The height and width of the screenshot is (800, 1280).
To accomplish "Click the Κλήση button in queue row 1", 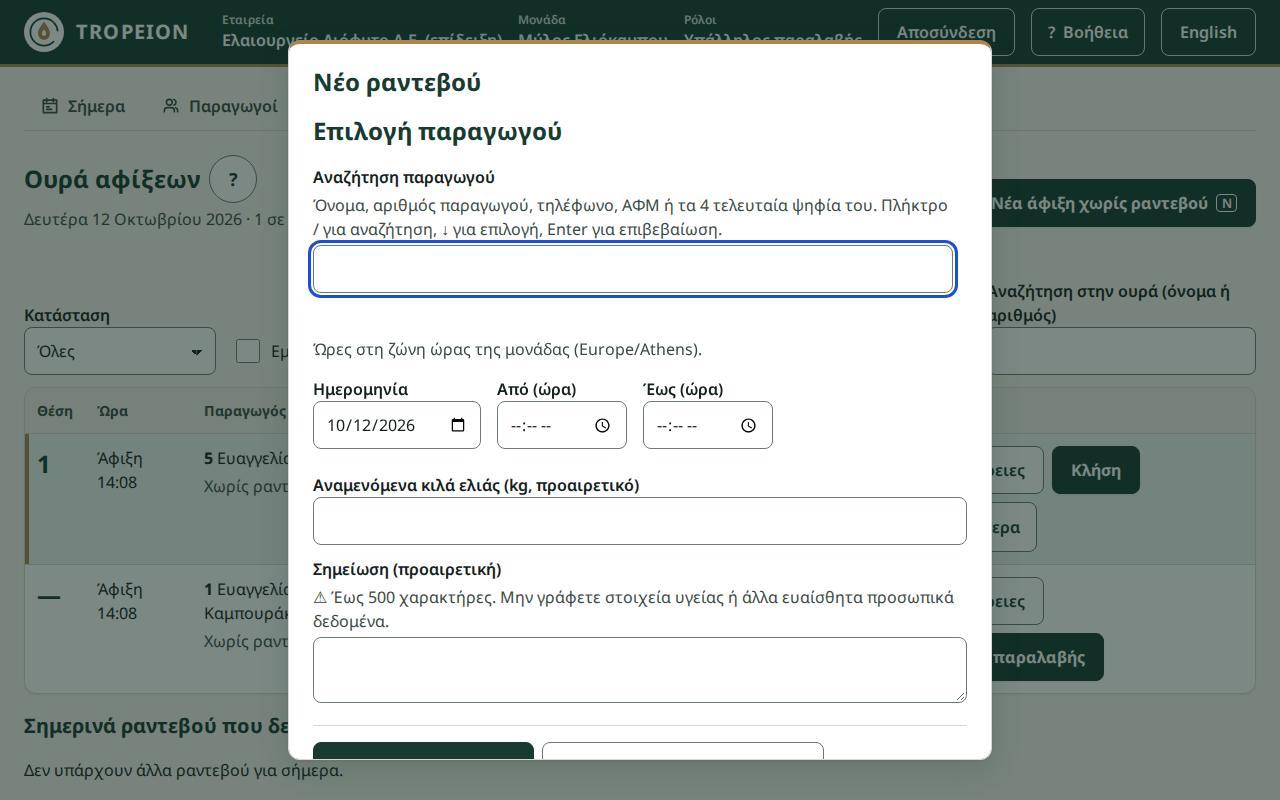I will [x=1096, y=470].
